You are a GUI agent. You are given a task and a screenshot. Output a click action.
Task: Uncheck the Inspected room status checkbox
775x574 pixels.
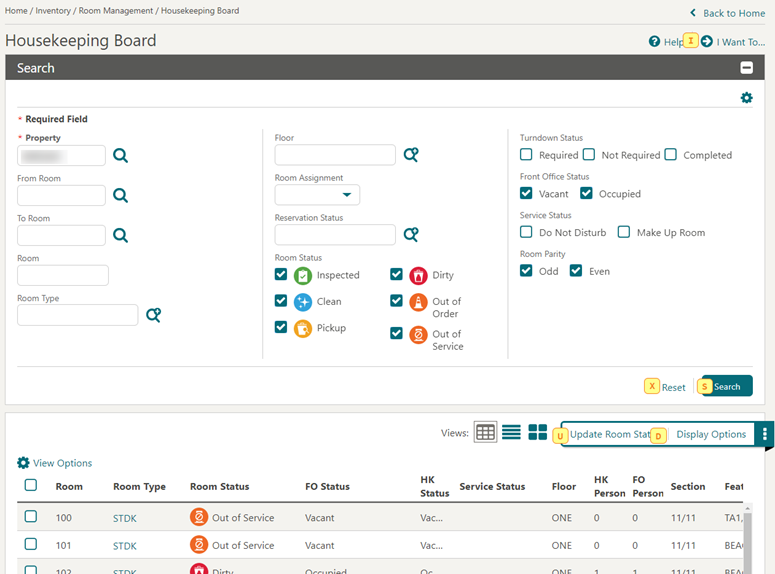[x=281, y=274]
